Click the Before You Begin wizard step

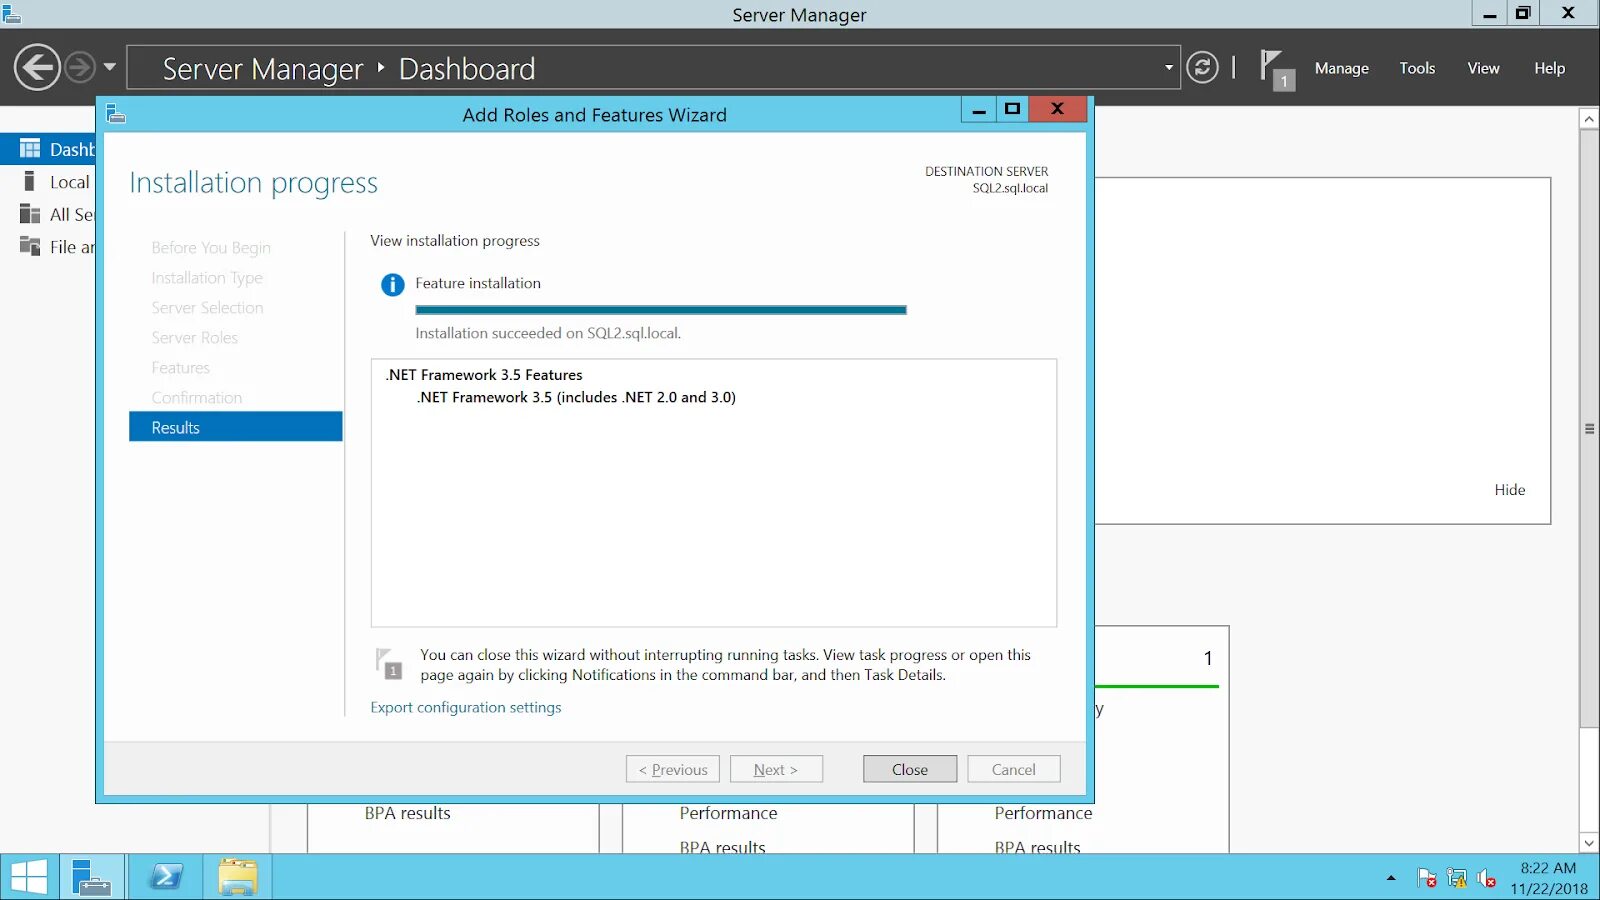point(211,248)
